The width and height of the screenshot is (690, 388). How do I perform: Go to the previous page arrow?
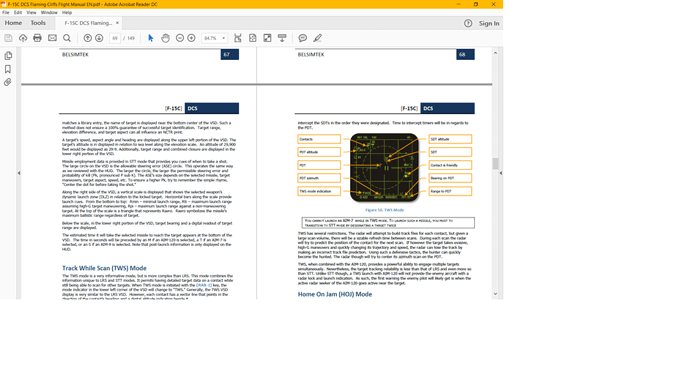point(88,38)
